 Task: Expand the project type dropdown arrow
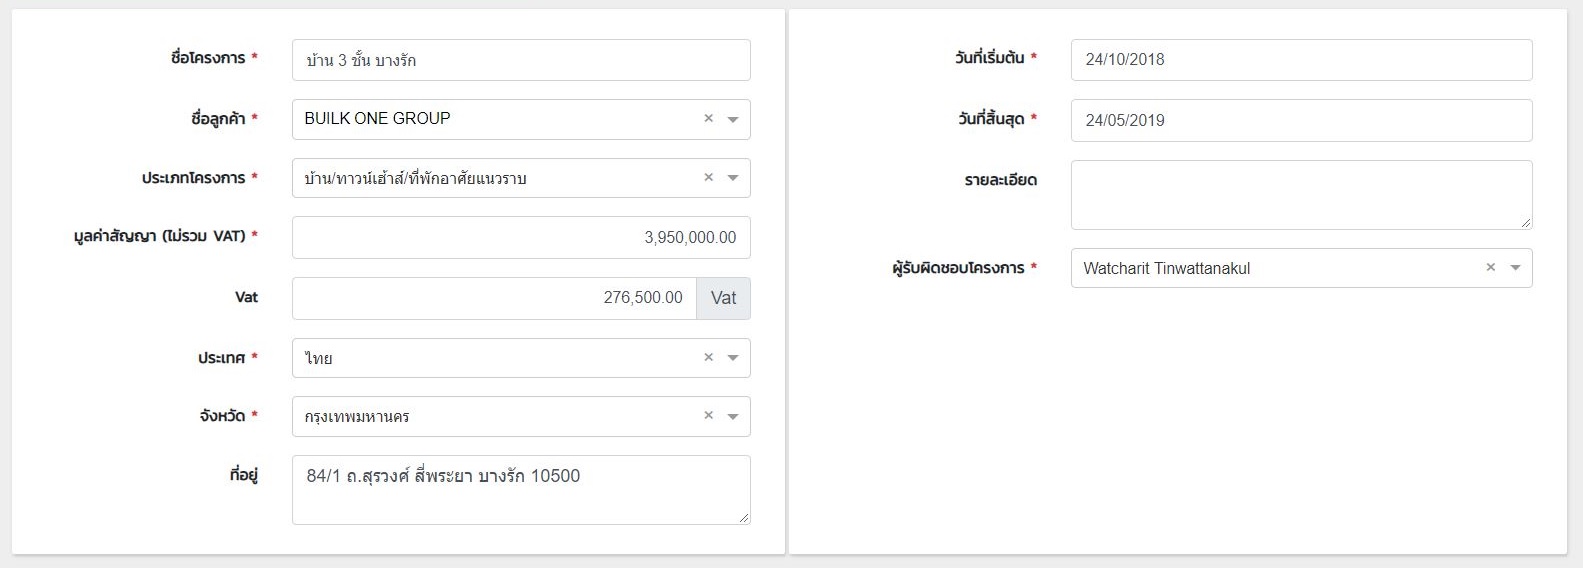click(x=733, y=179)
